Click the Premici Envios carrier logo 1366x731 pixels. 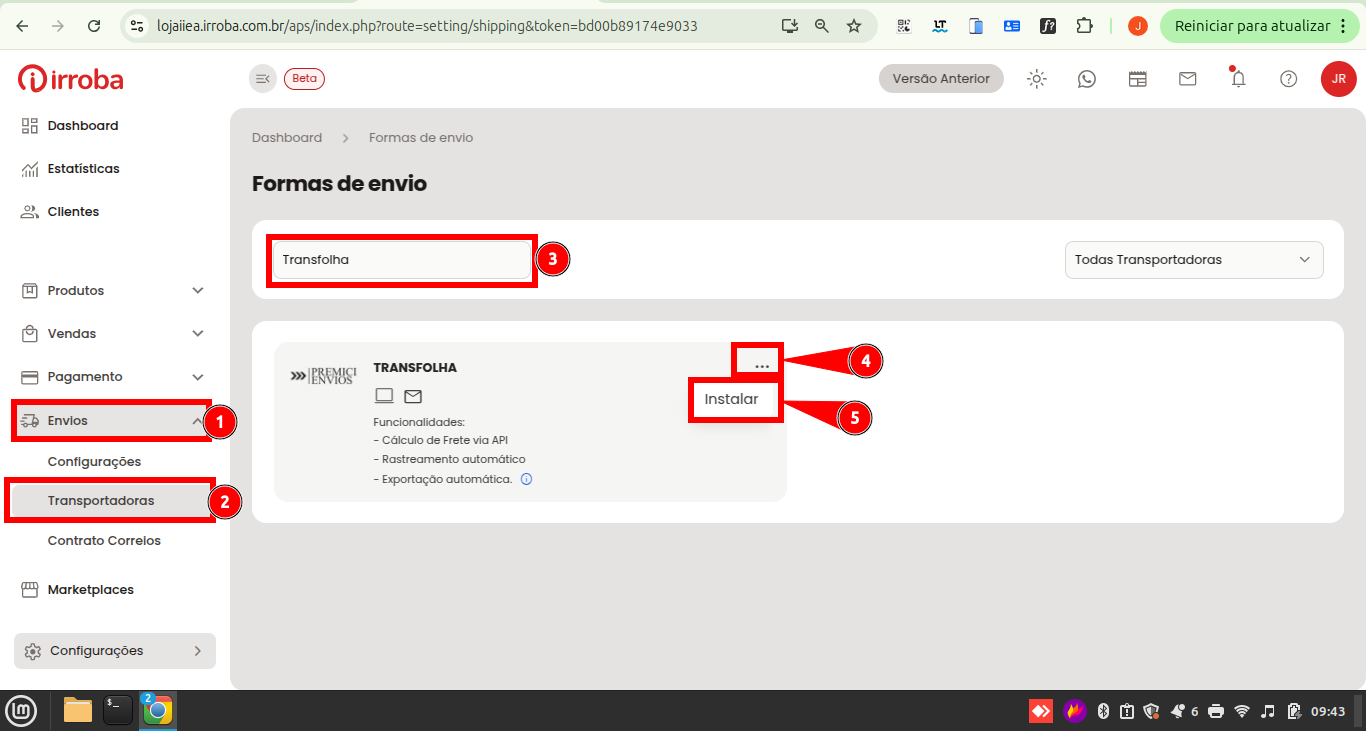point(323,376)
